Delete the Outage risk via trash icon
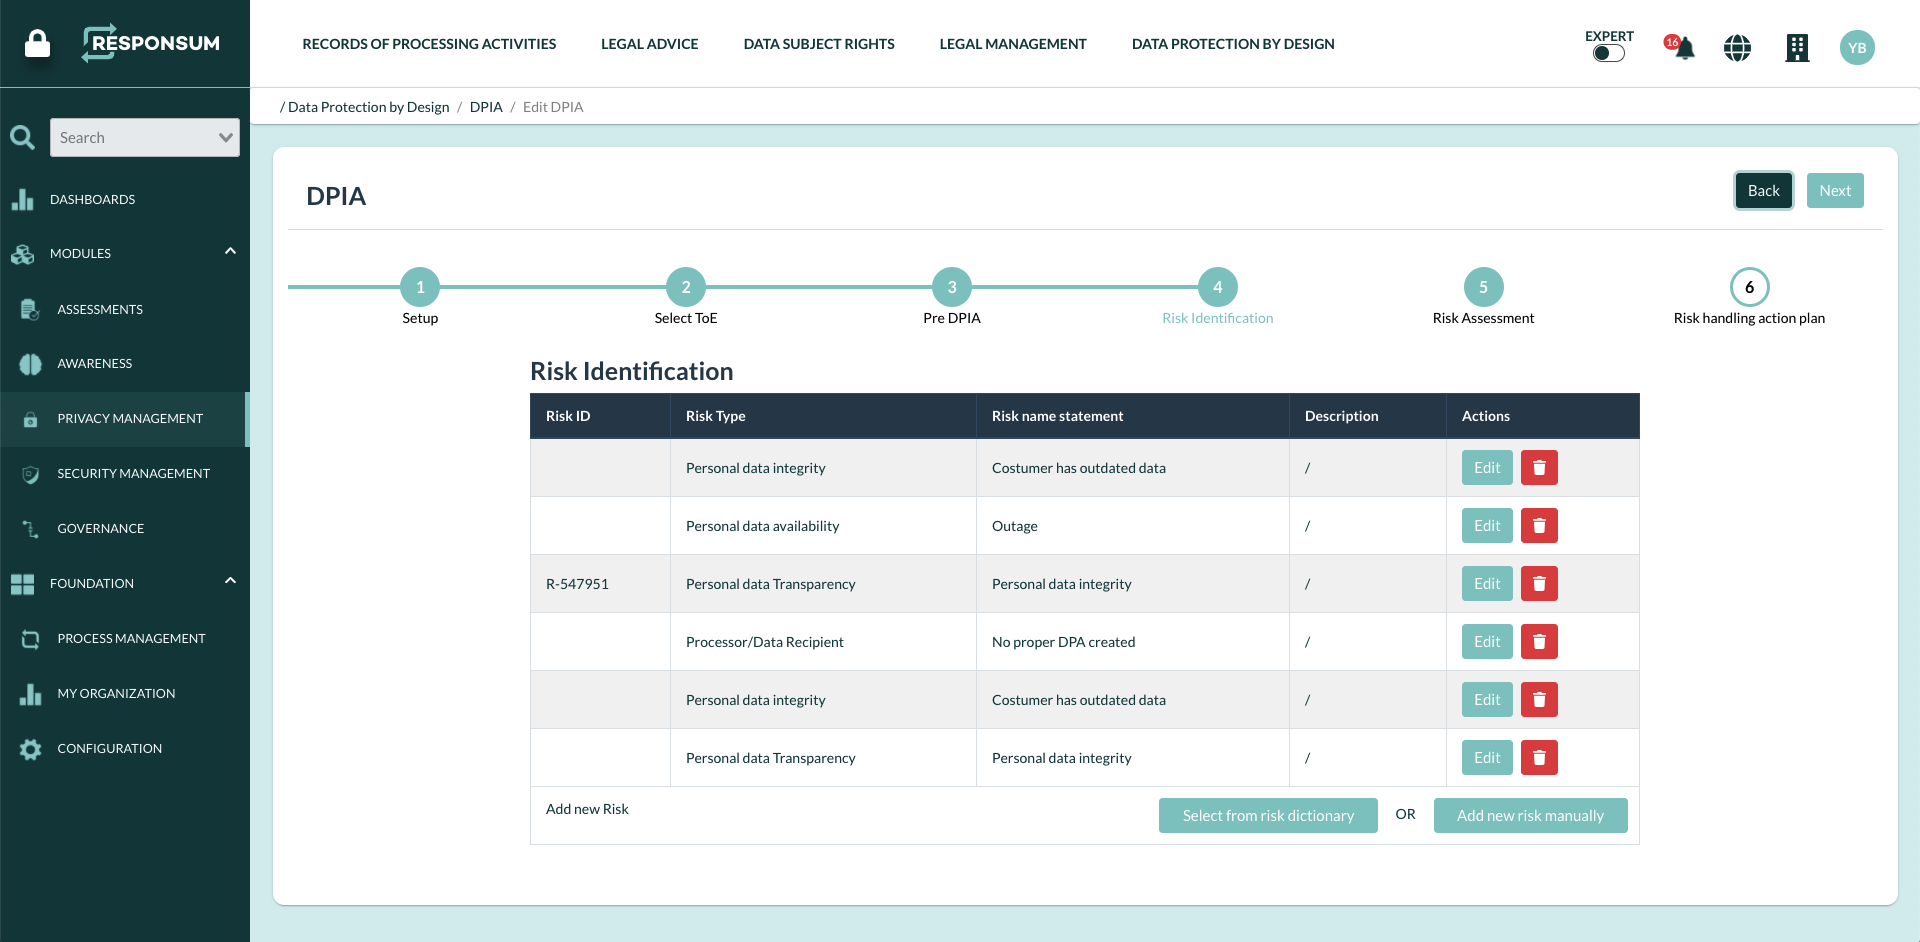 [1539, 525]
